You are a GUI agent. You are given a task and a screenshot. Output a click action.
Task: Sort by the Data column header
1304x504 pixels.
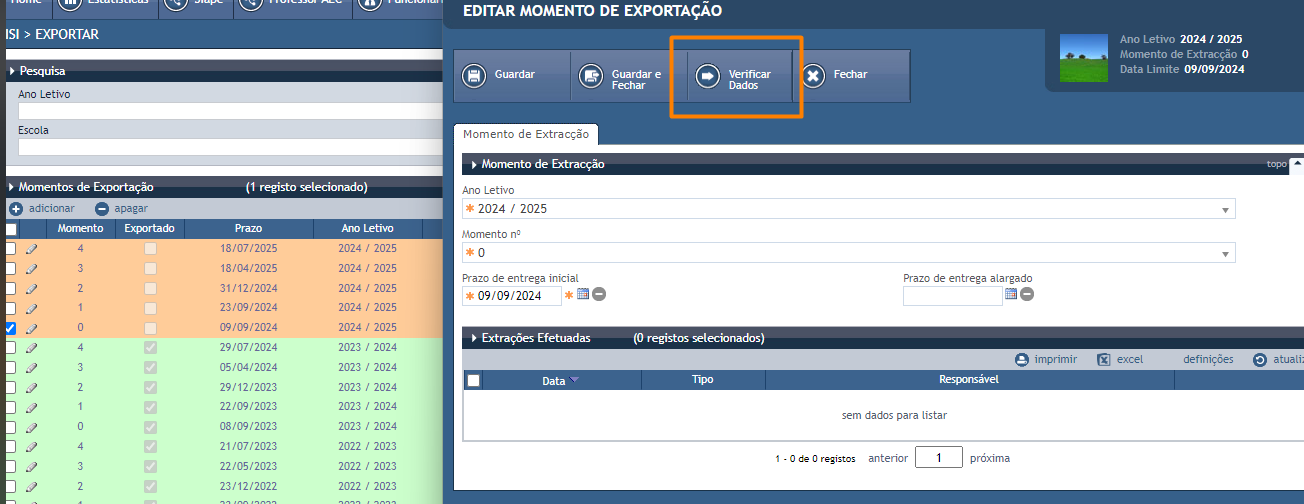pos(554,381)
